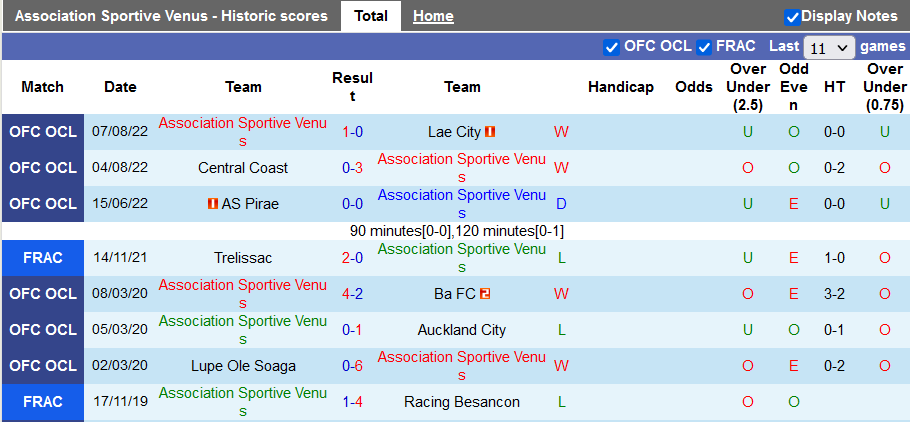The height and width of the screenshot is (422, 910).
Task: Switch to the Total tab
Action: point(371,16)
